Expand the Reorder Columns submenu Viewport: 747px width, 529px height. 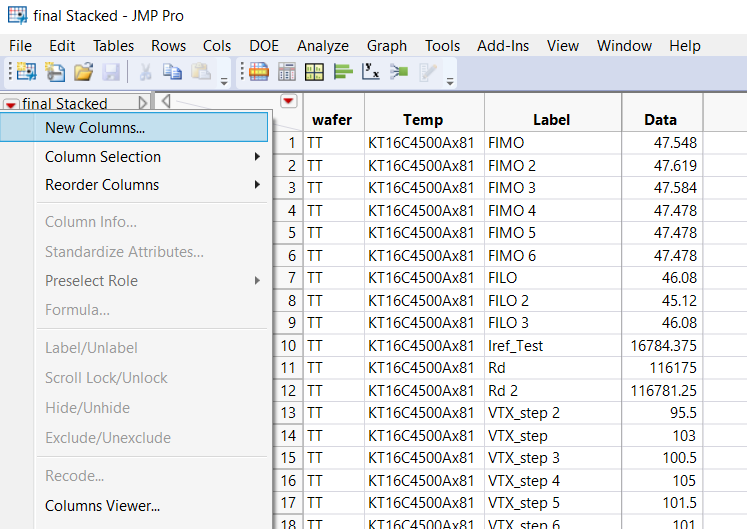pyautogui.click(x=150, y=185)
